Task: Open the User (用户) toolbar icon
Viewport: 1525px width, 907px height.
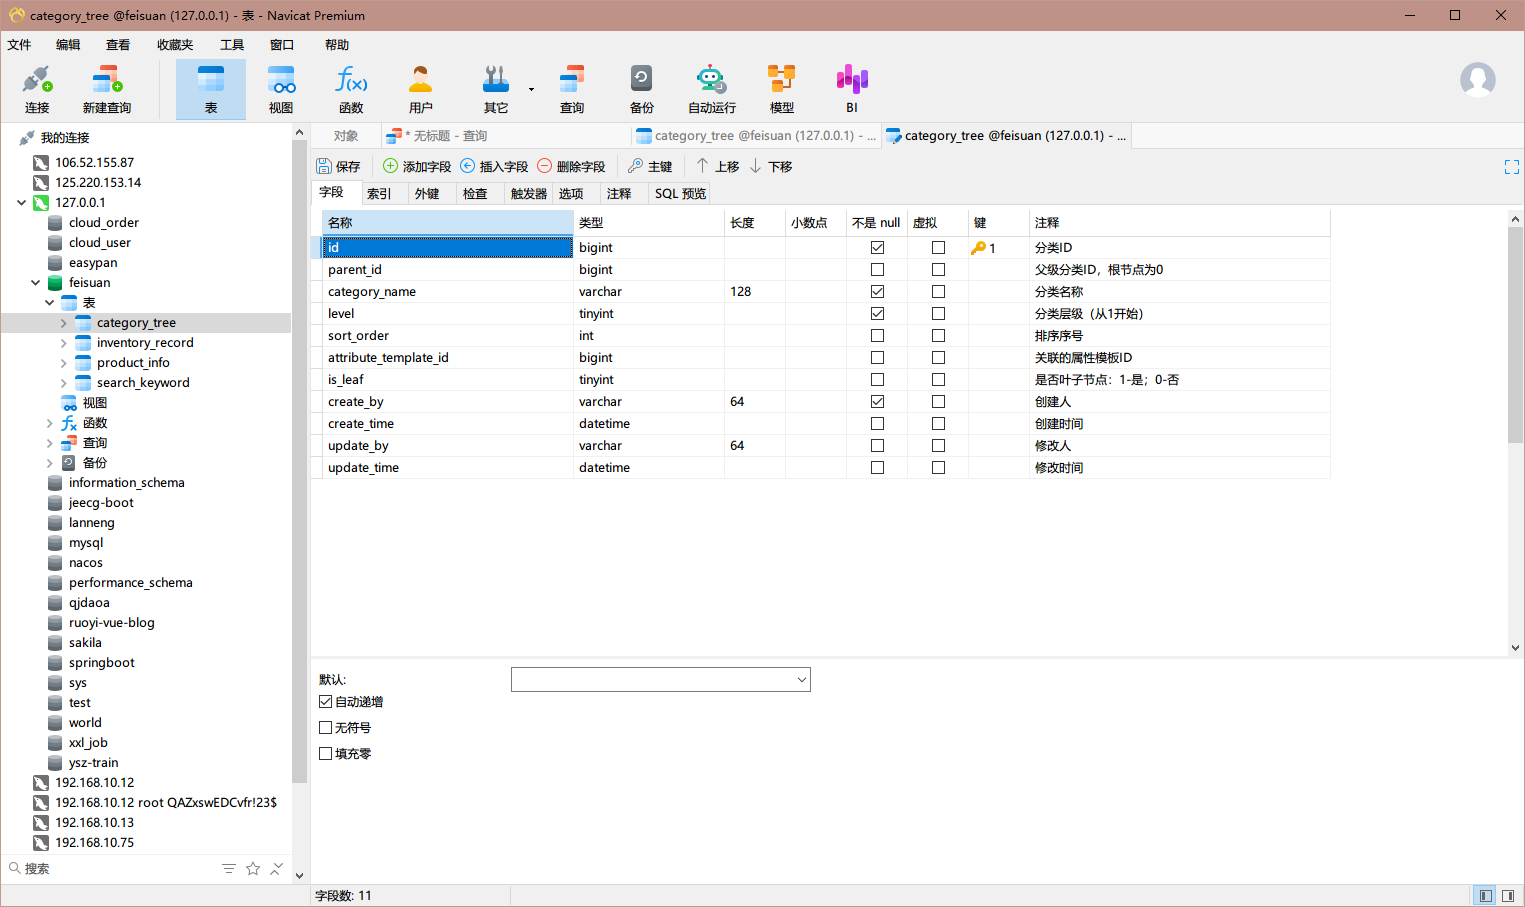Action: [421, 89]
